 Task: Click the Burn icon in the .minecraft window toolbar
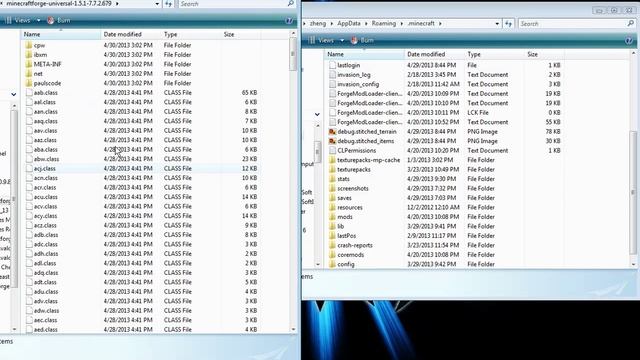pyautogui.click(x=354, y=40)
